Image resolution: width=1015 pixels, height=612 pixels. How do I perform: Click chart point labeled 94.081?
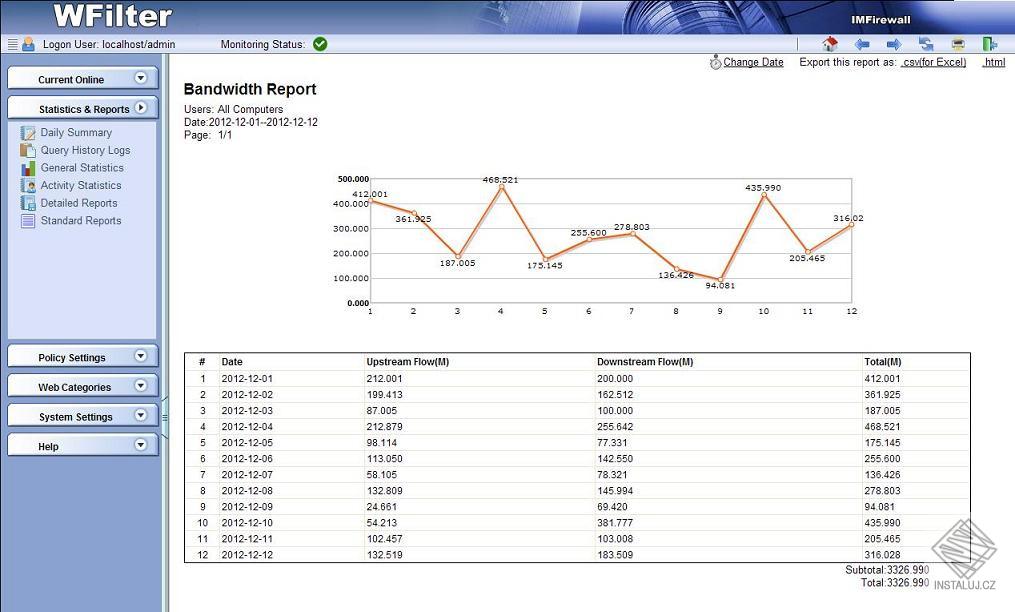[x=720, y=280]
